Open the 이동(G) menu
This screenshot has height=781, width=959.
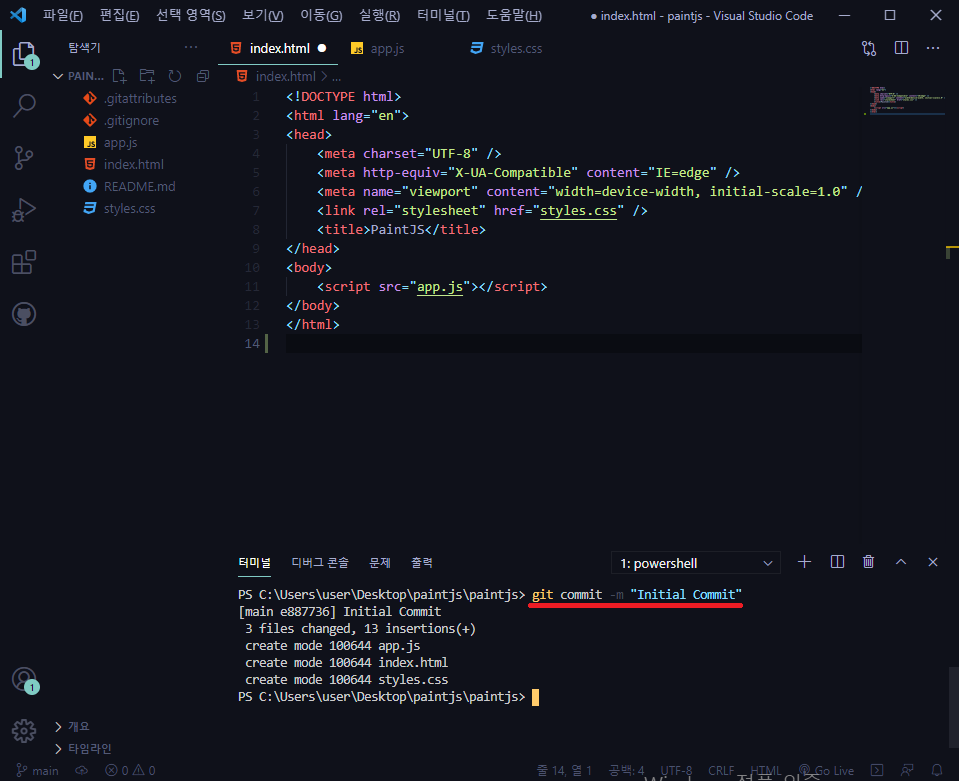pos(321,15)
